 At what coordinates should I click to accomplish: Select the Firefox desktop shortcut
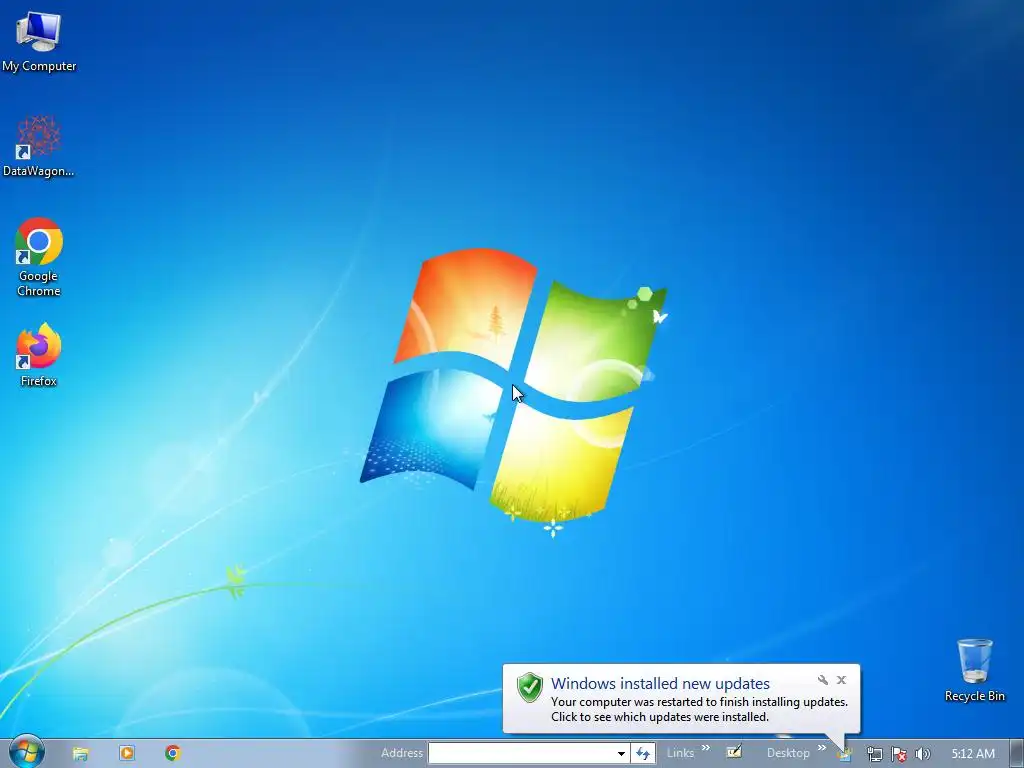pyautogui.click(x=39, y=355)
